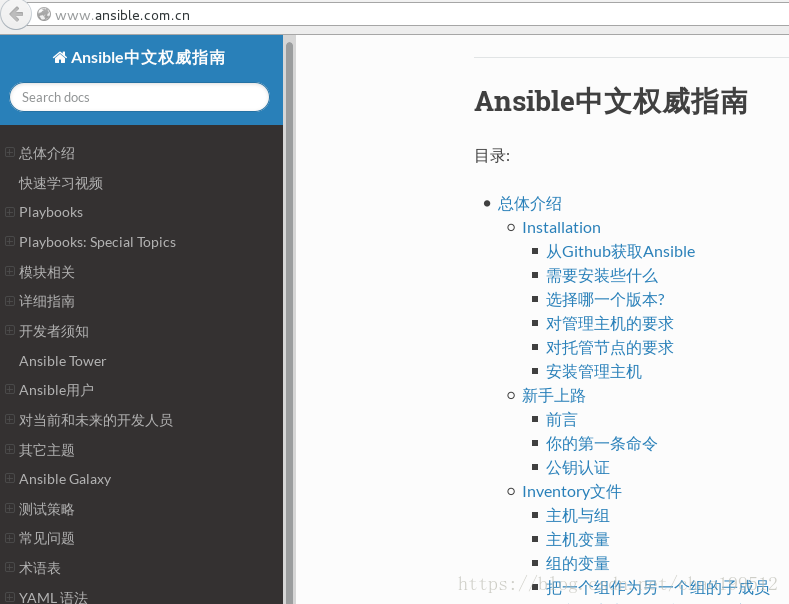This screenshot has width=789, height=604.
Task: Open YAML 语法 in the sidebar
Action: pyautogui.click(x=53, y=597)
